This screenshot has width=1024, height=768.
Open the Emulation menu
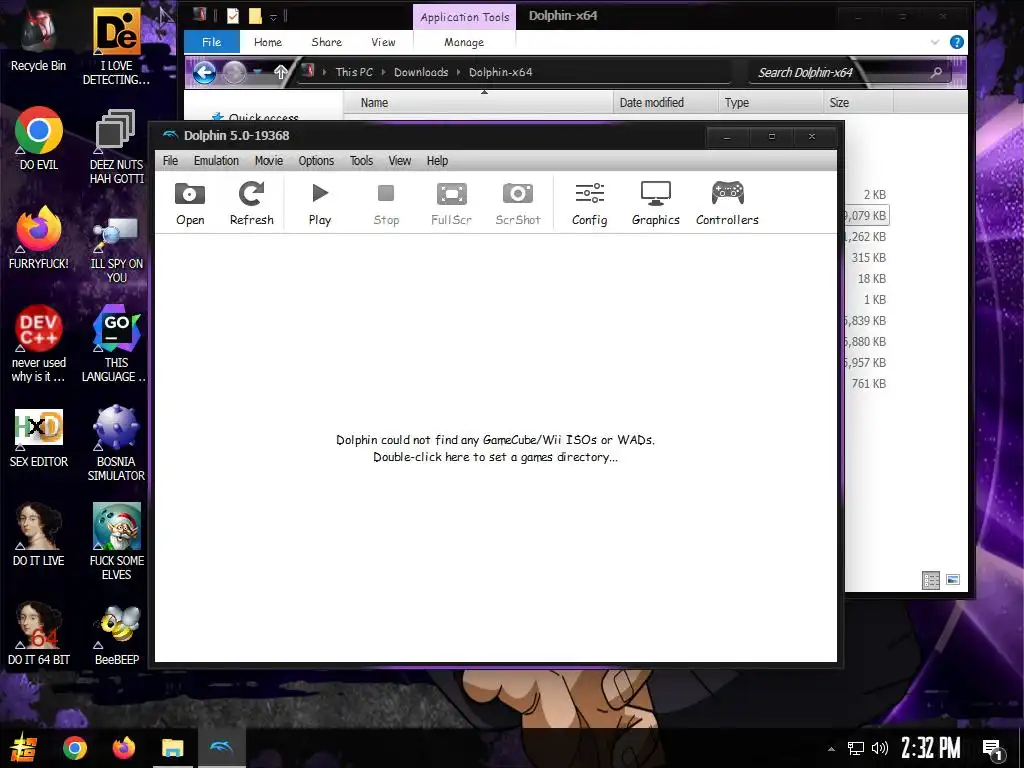[x=216, y=161]
